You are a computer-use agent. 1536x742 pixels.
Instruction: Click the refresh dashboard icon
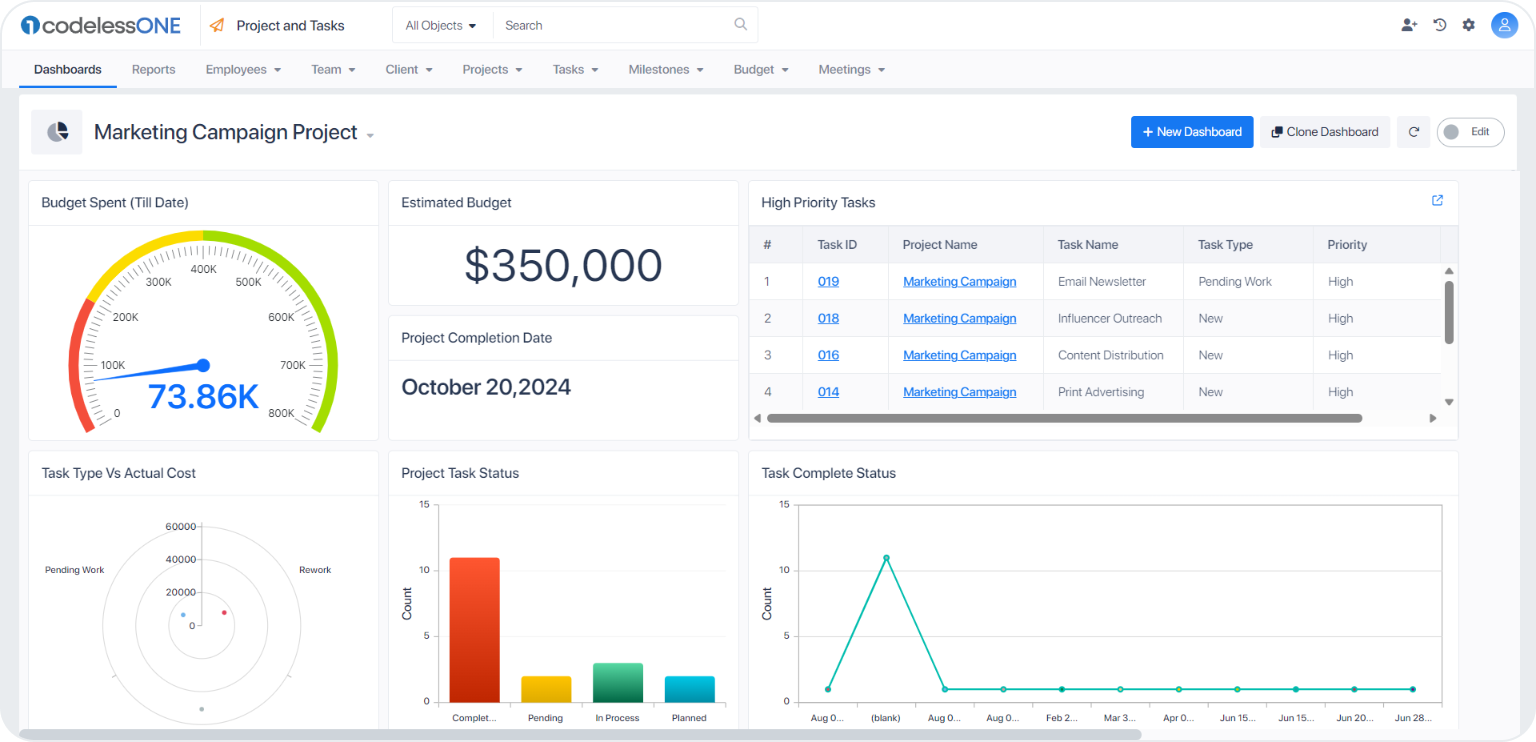point(1413,132)
